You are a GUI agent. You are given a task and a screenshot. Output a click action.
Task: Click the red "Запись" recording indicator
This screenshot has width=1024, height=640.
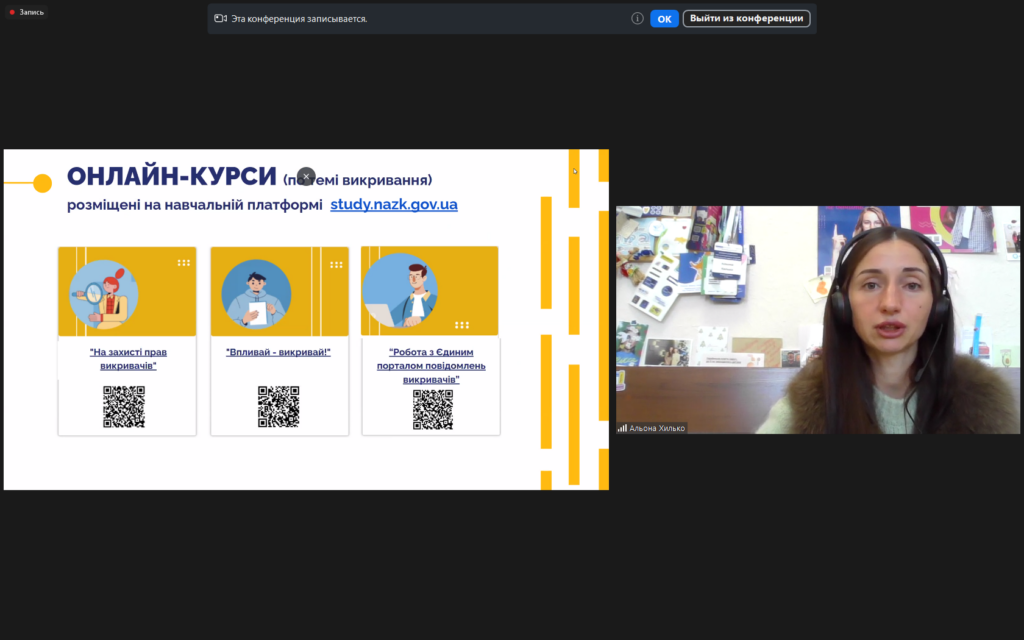coord(27,12)
